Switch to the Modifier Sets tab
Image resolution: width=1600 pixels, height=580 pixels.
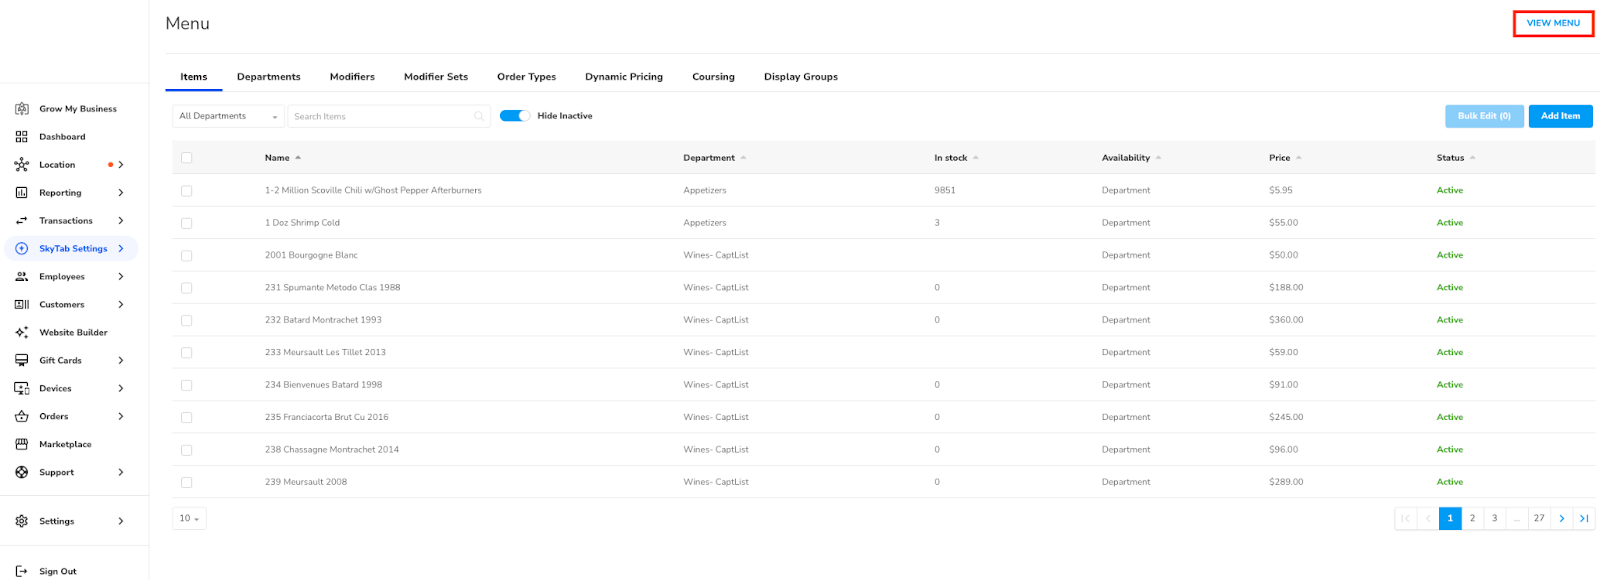coord(435,77)
